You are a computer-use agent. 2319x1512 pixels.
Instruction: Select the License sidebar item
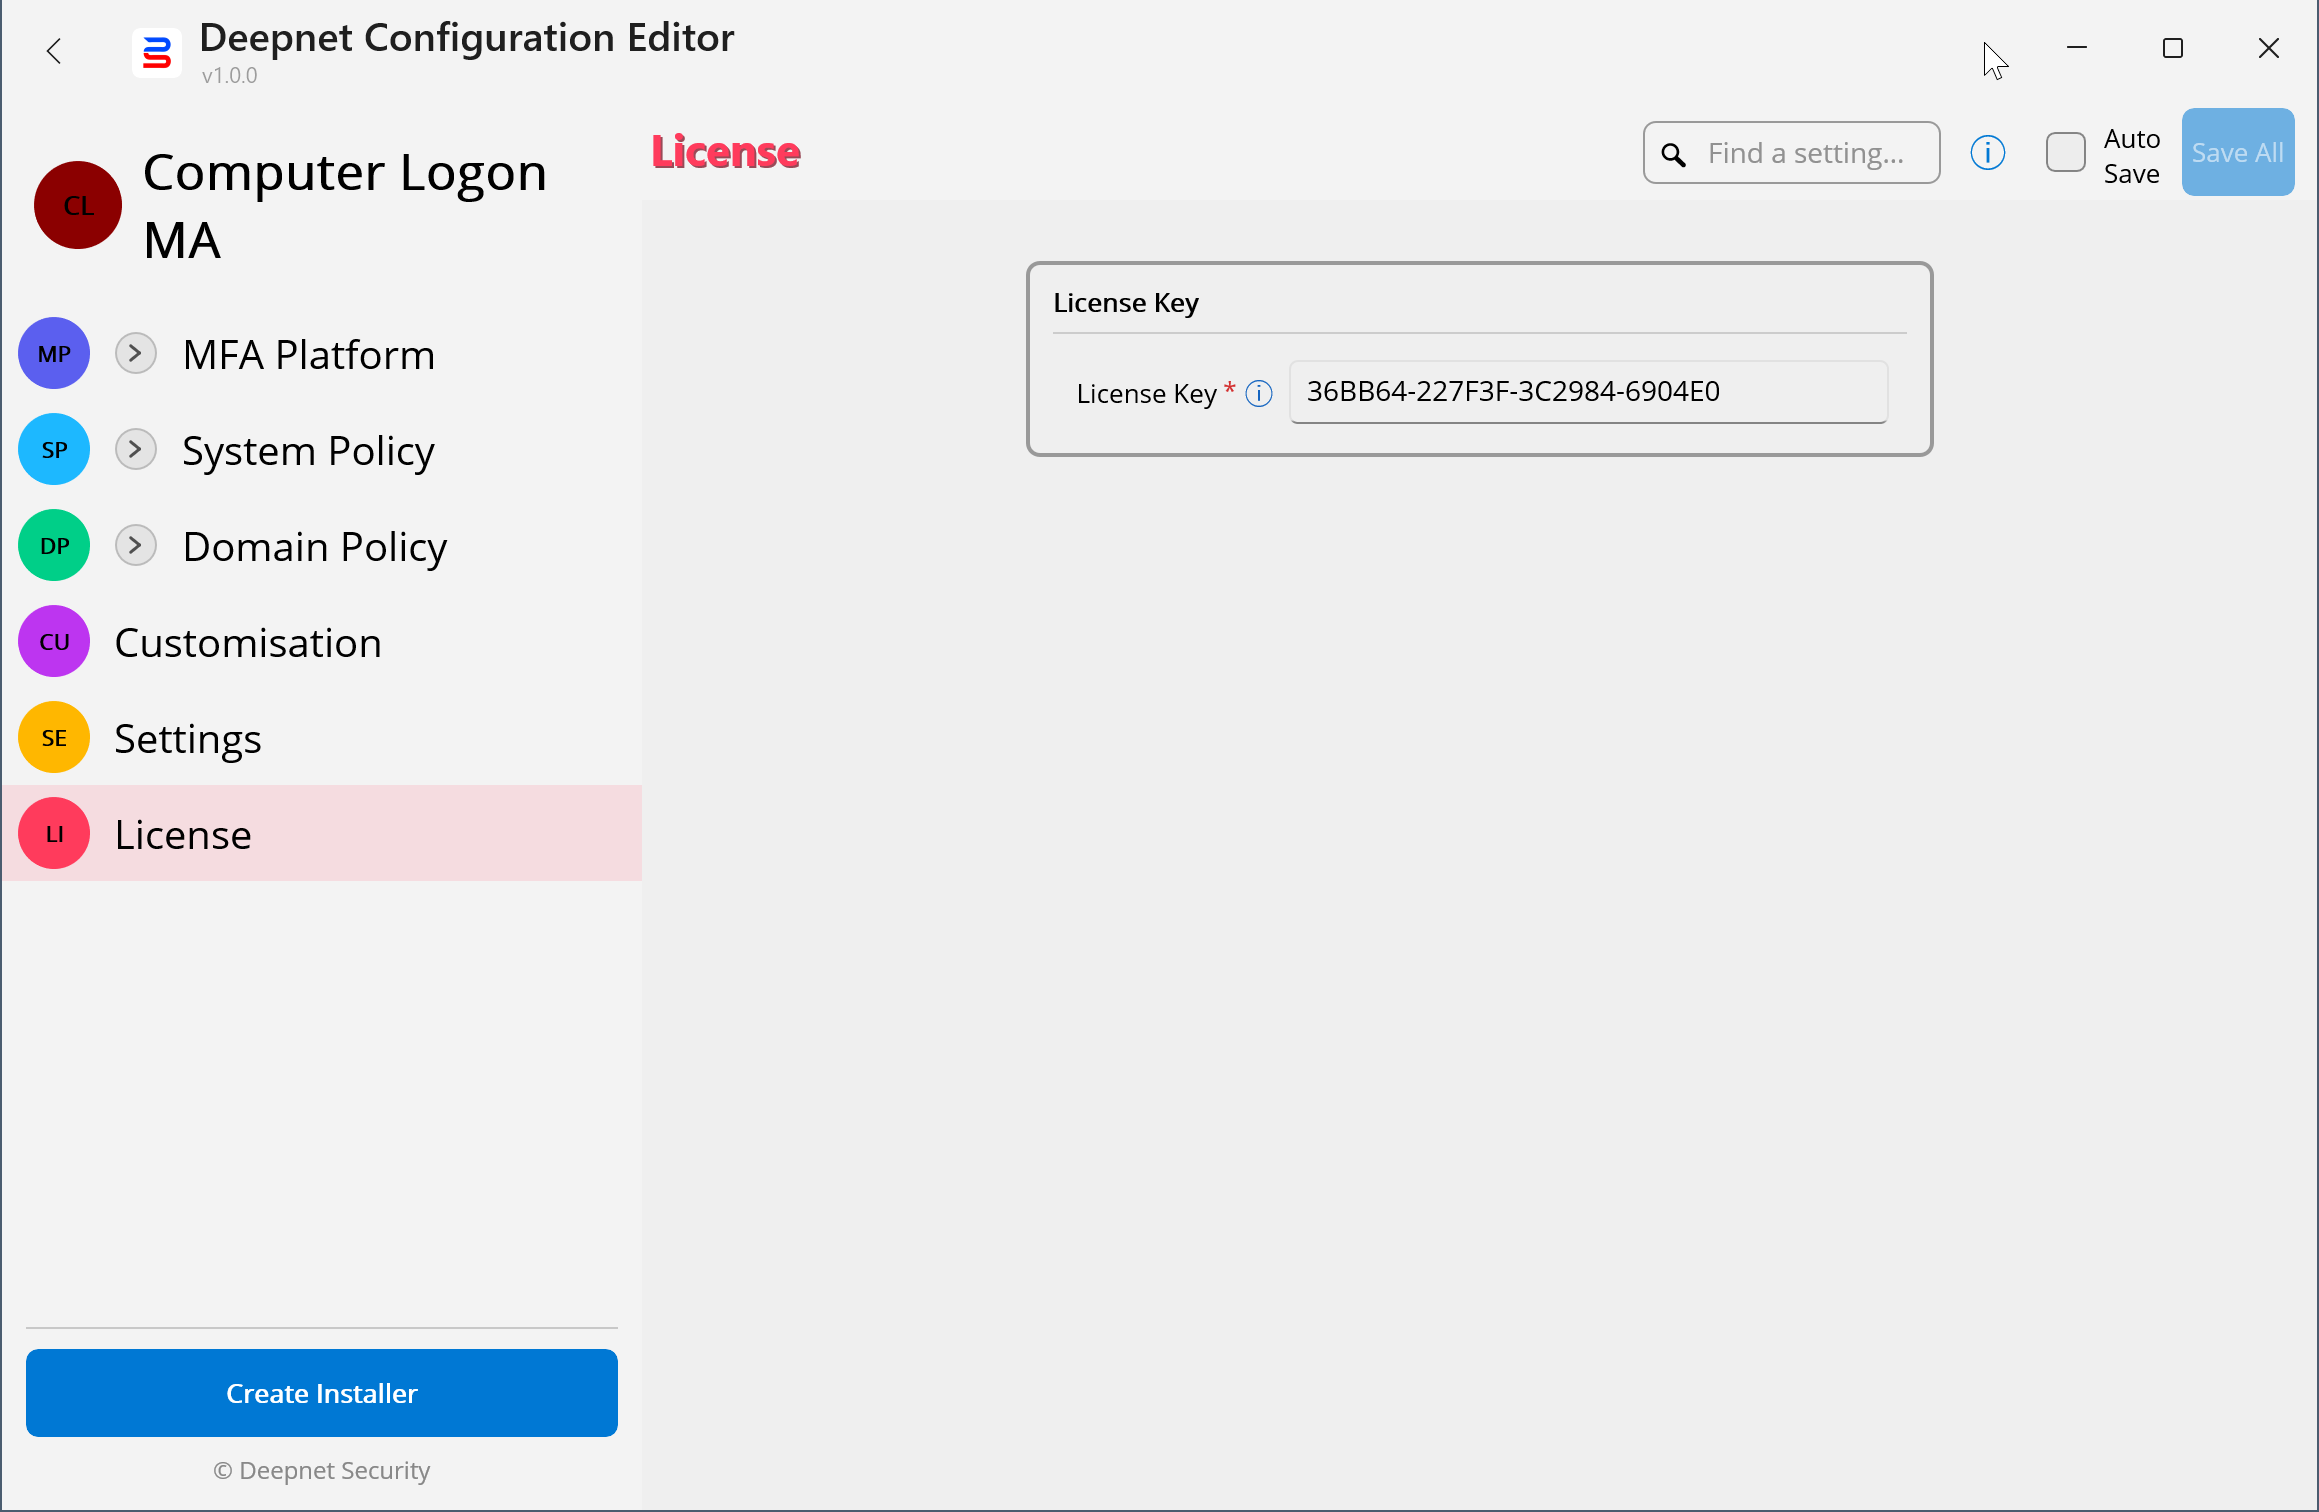coord(183,834)
